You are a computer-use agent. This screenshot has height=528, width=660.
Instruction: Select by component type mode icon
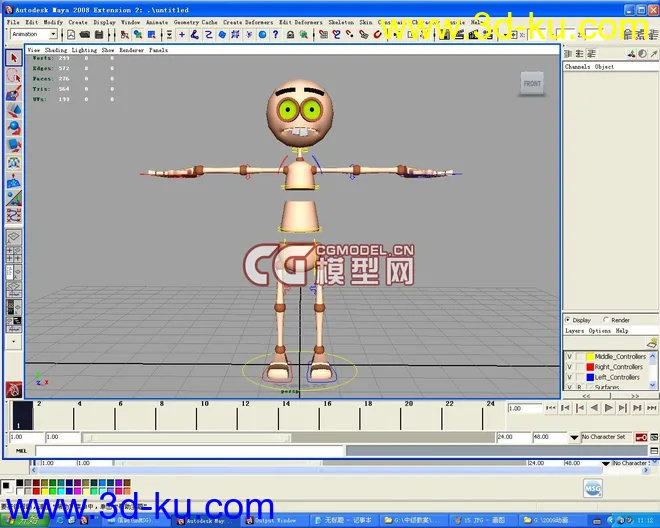[x=152, y=35]
